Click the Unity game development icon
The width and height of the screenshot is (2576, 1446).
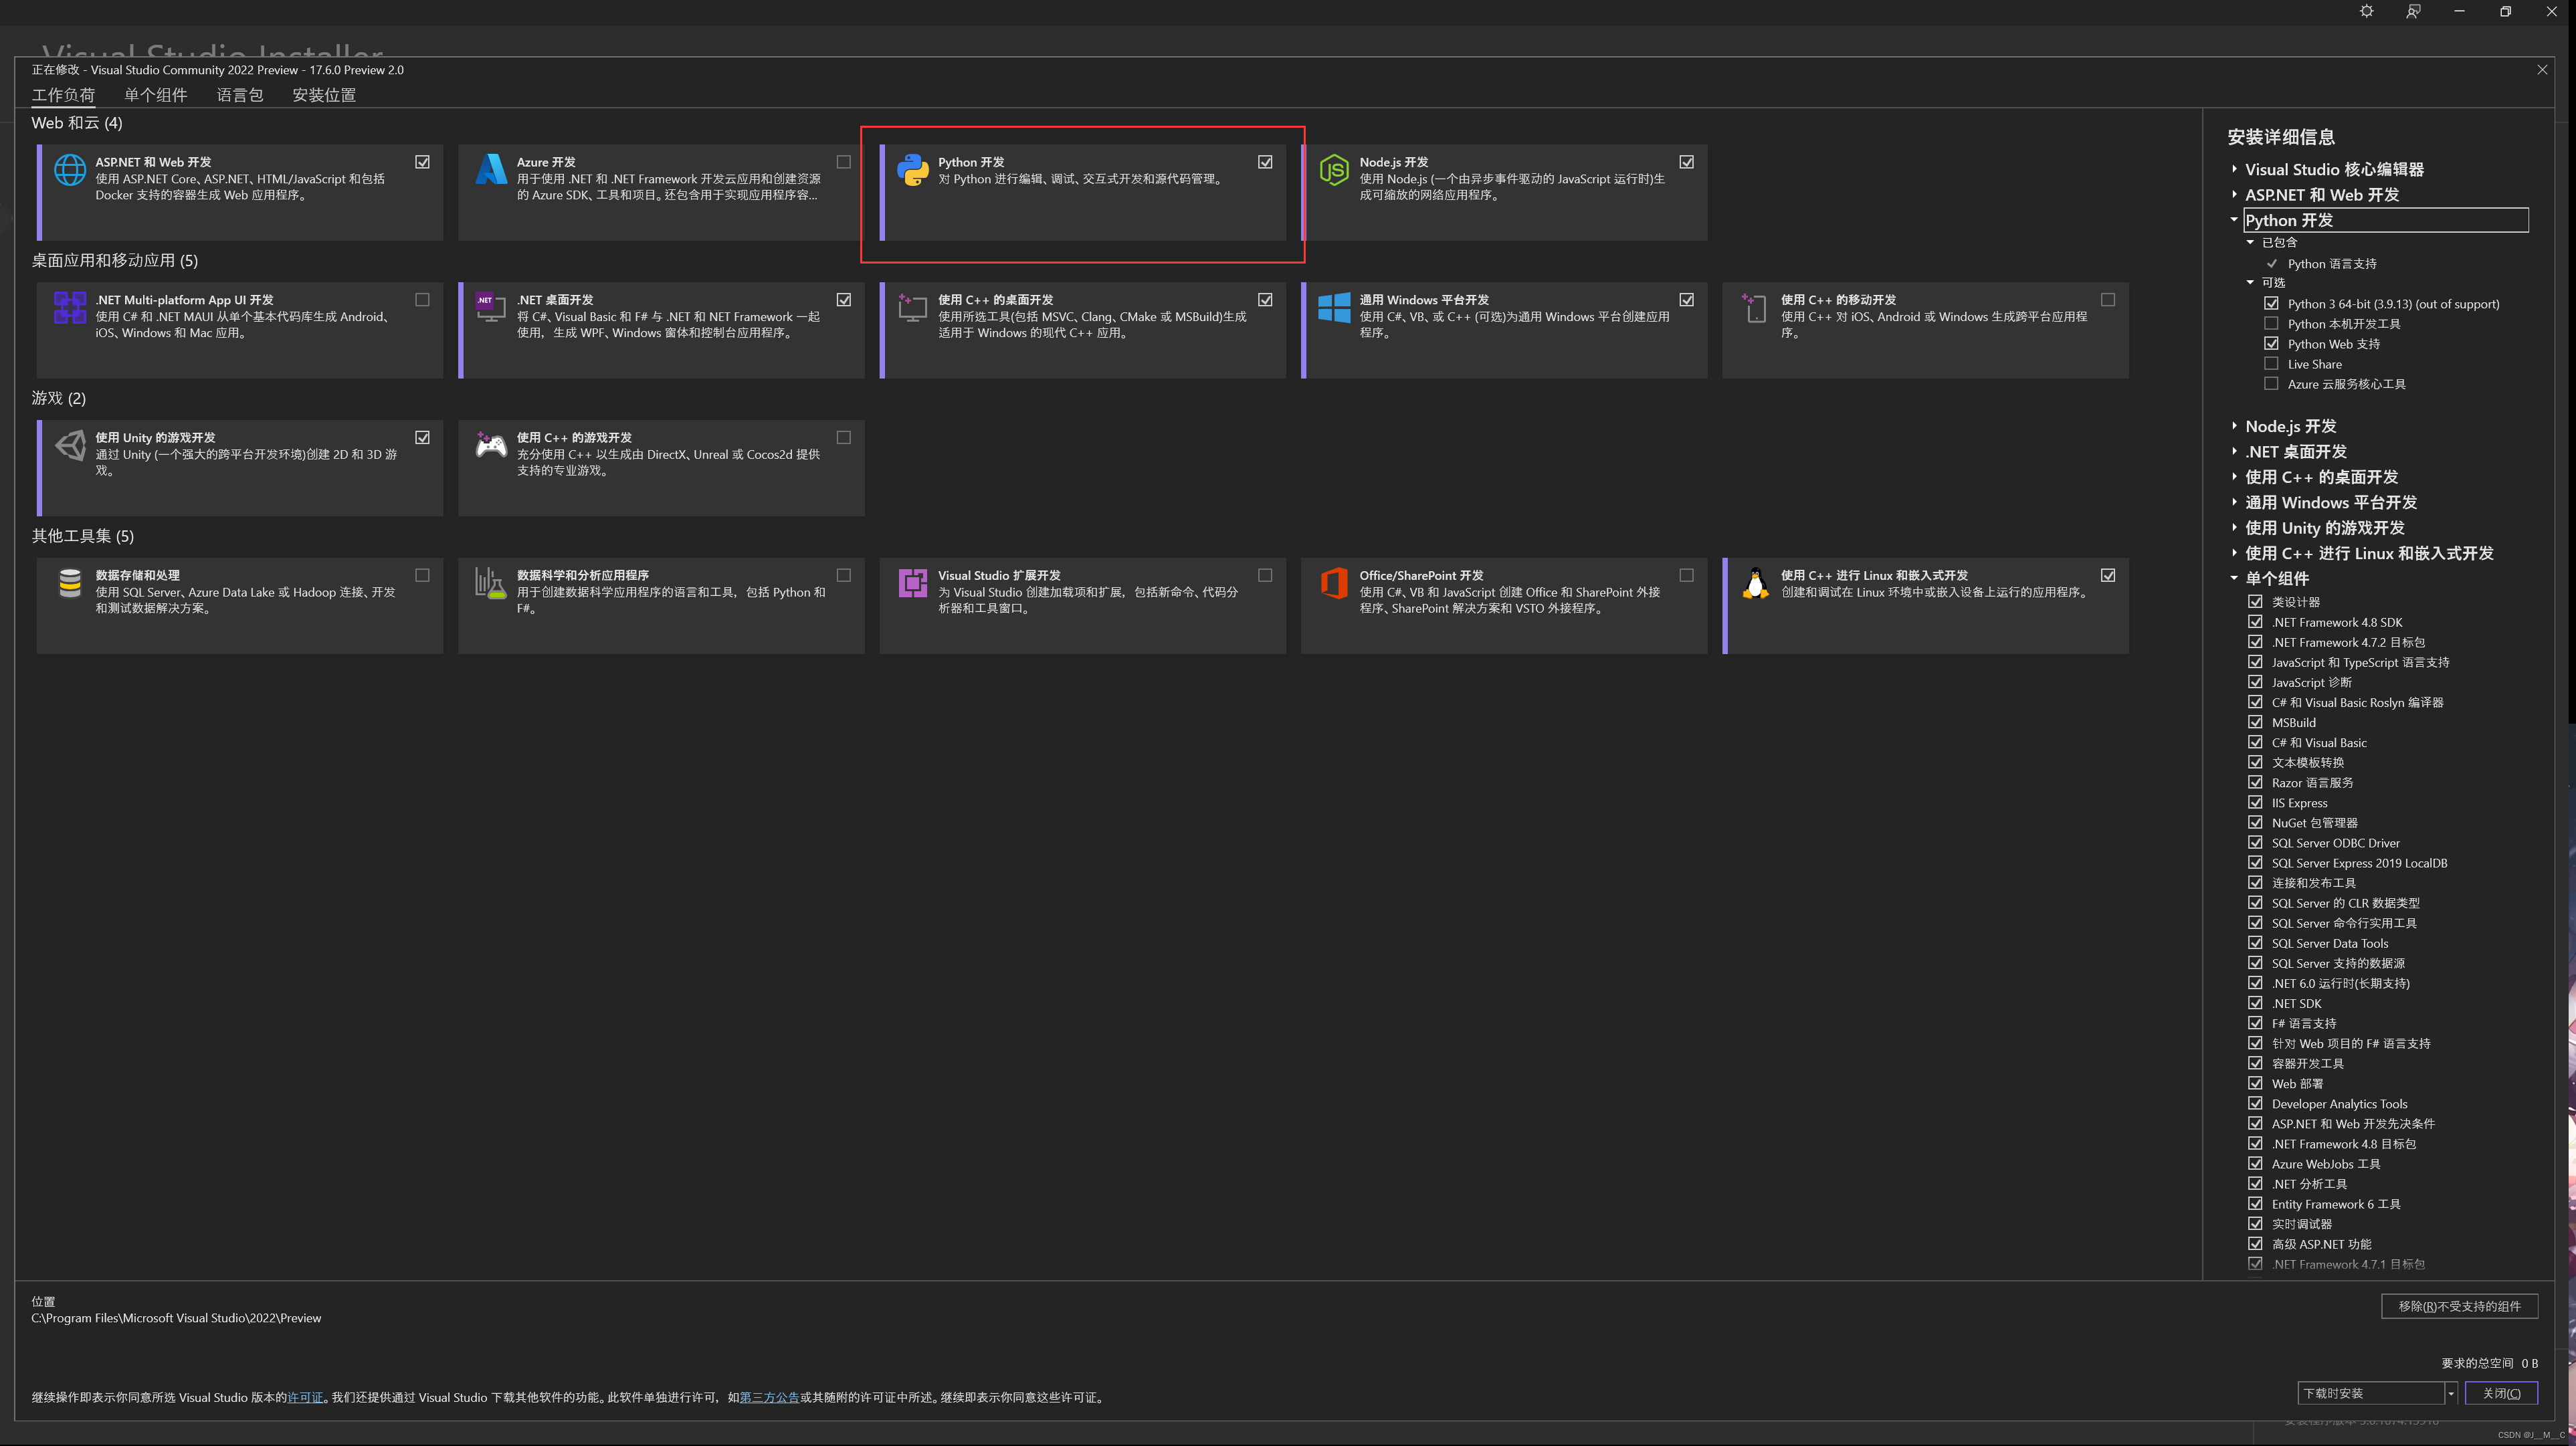pyautogui.click(x=70, y=445)
